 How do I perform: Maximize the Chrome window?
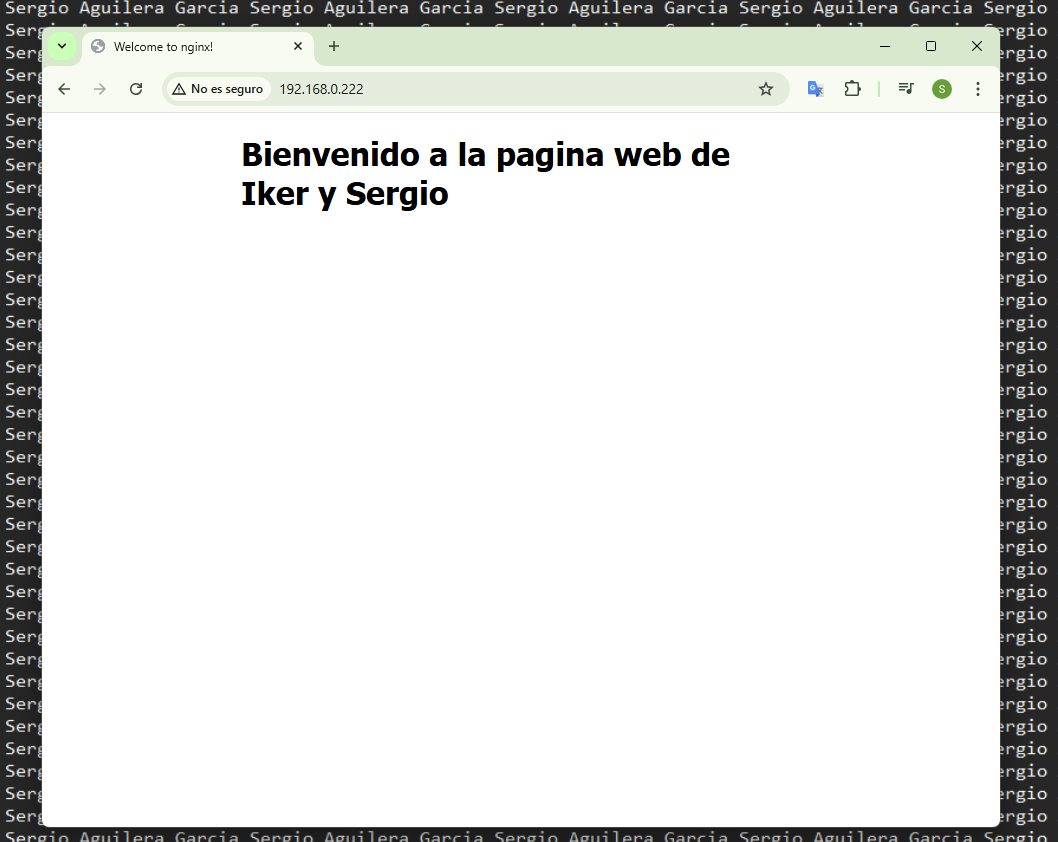tap(931, 46)
